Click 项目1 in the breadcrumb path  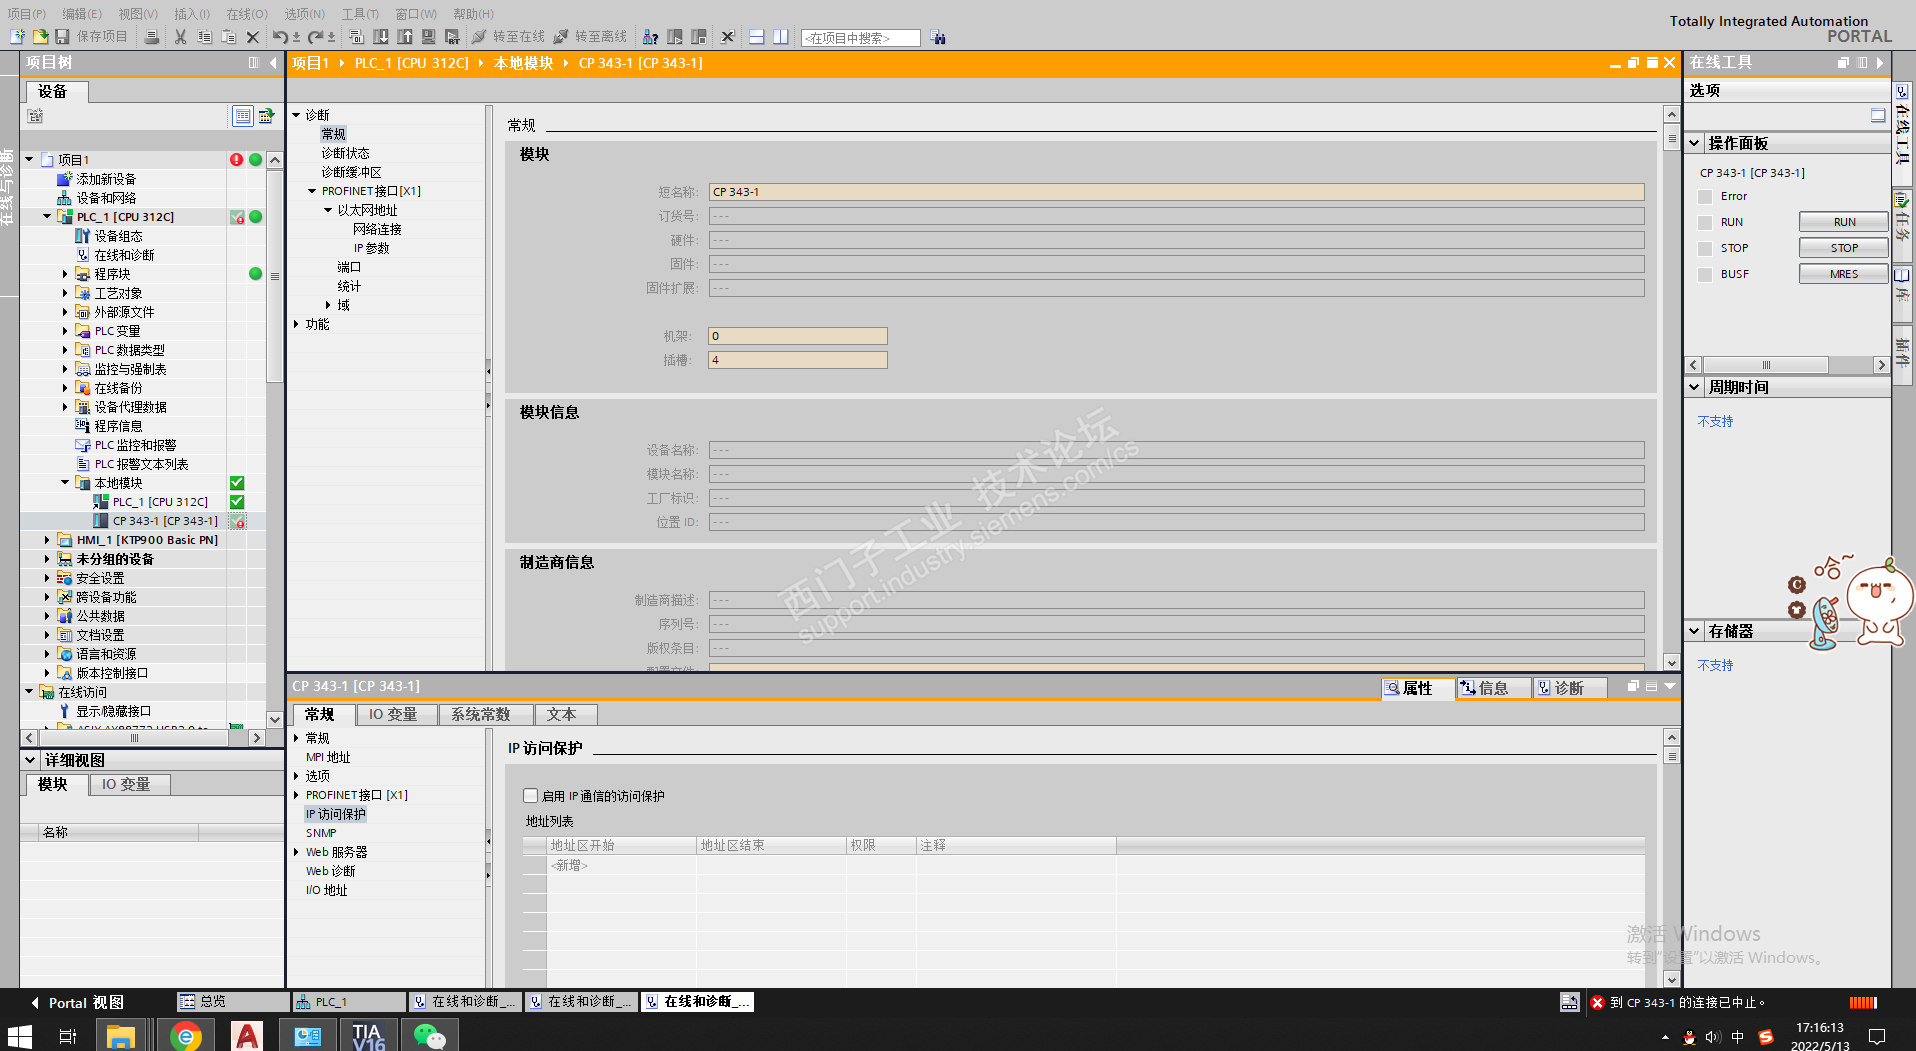[311, 63]
